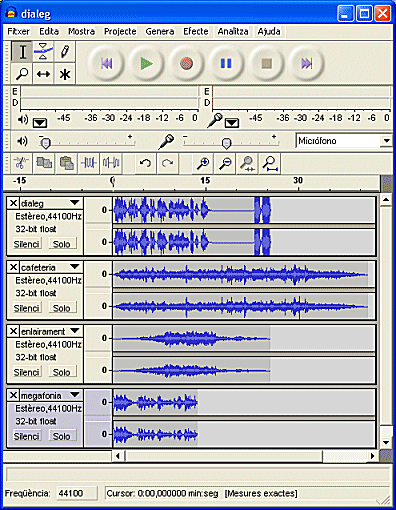Skip to end of project
The height and width of the screenshot is (510, 396).
pos(306,63)
